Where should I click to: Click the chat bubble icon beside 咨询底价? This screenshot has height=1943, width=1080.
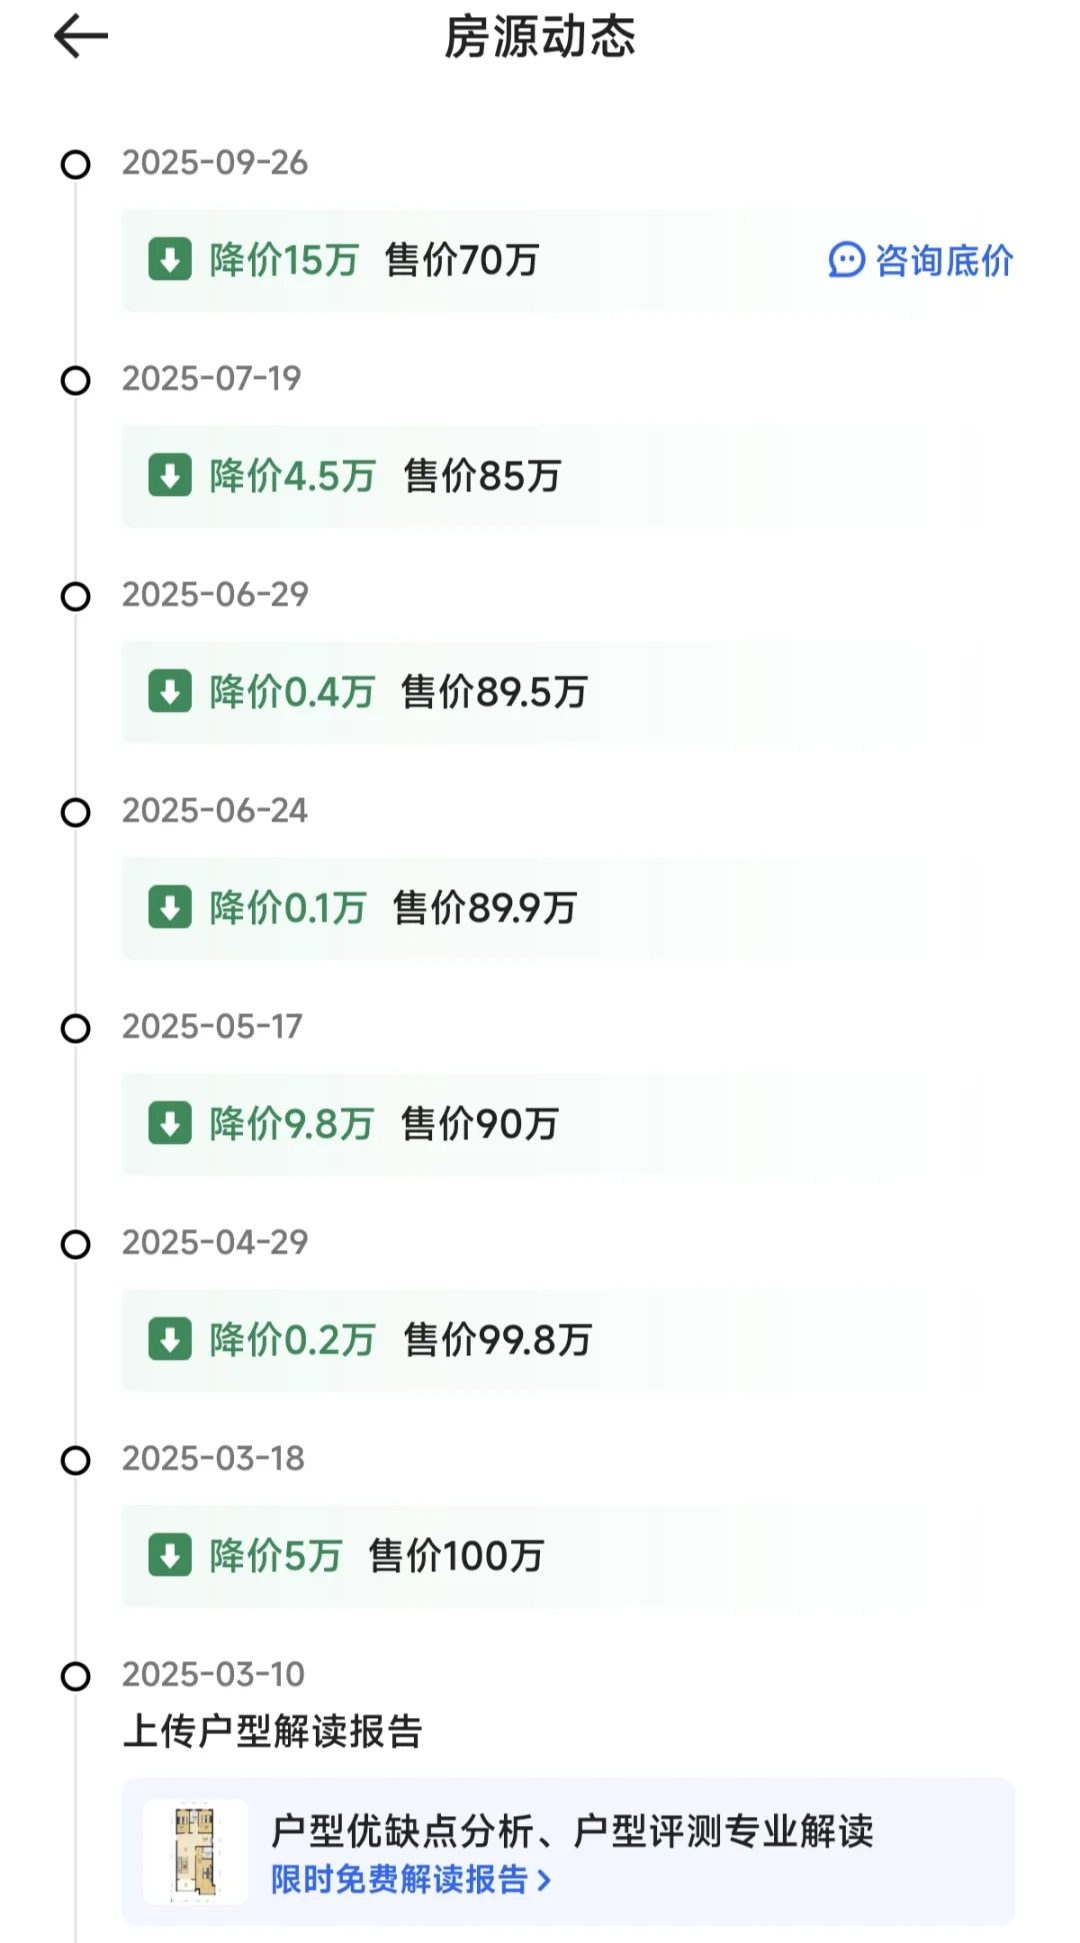tap(846, 260)
